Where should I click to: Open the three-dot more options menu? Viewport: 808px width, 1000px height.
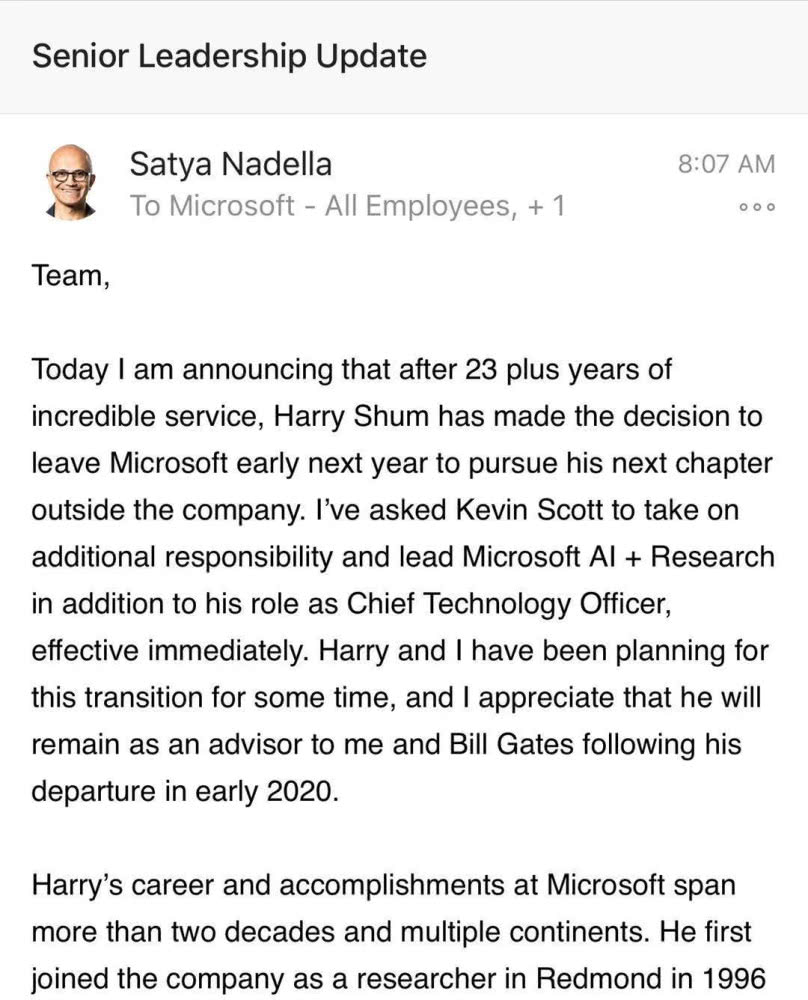[756, 206]
